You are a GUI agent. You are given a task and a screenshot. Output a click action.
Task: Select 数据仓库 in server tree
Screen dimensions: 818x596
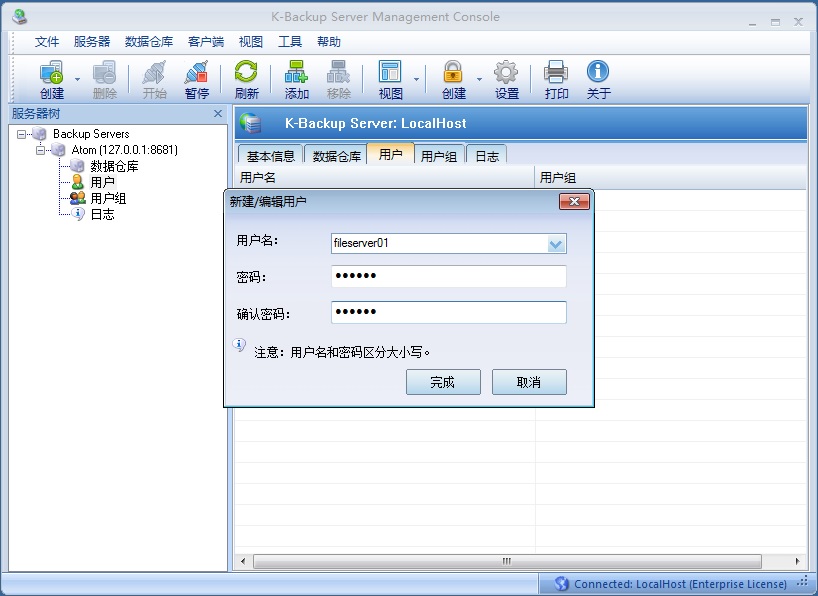pyautogui.click(x=114, y=166)
